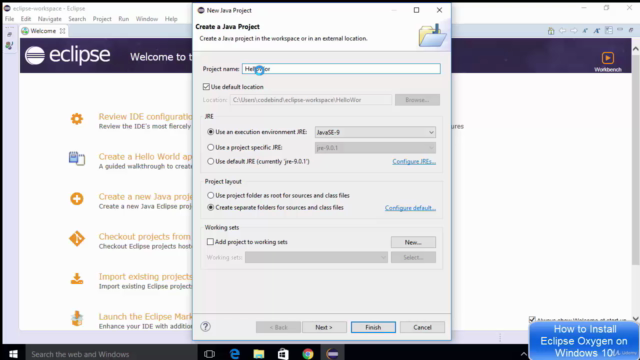
Task: Open the jre-9.0.1 project JRE dropdown
Action: coord(375,148)
